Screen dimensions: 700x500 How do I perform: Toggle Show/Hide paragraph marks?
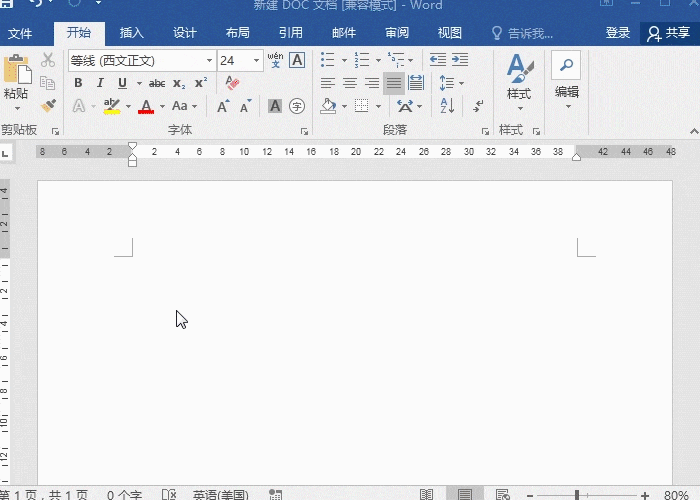pyautogui.click(x=478, y=106)
